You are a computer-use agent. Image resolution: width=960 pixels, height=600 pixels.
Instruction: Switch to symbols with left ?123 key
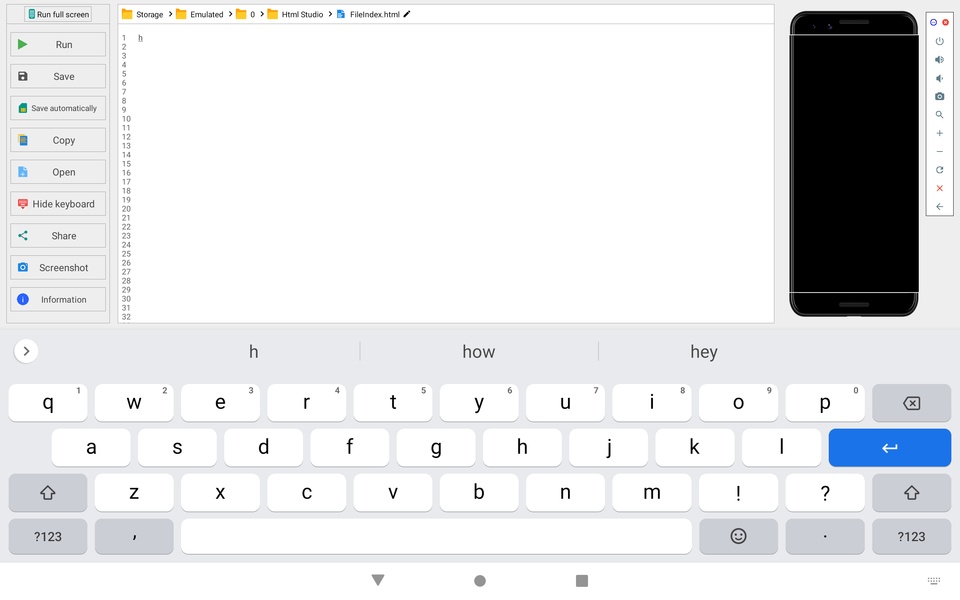point(48,536)
